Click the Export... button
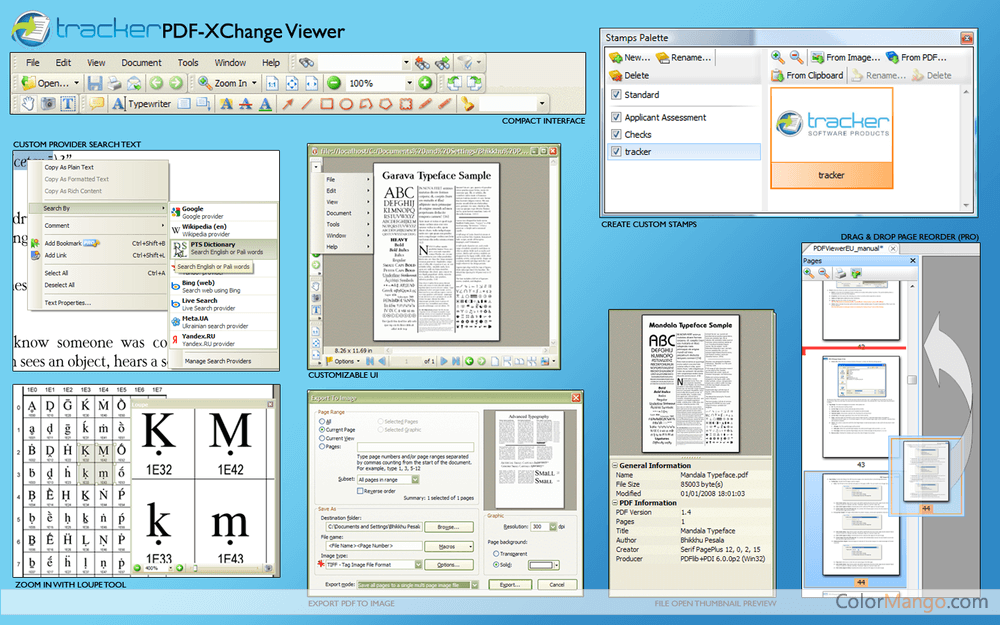Screen dimensions: 1000x625 click(510, 585)
